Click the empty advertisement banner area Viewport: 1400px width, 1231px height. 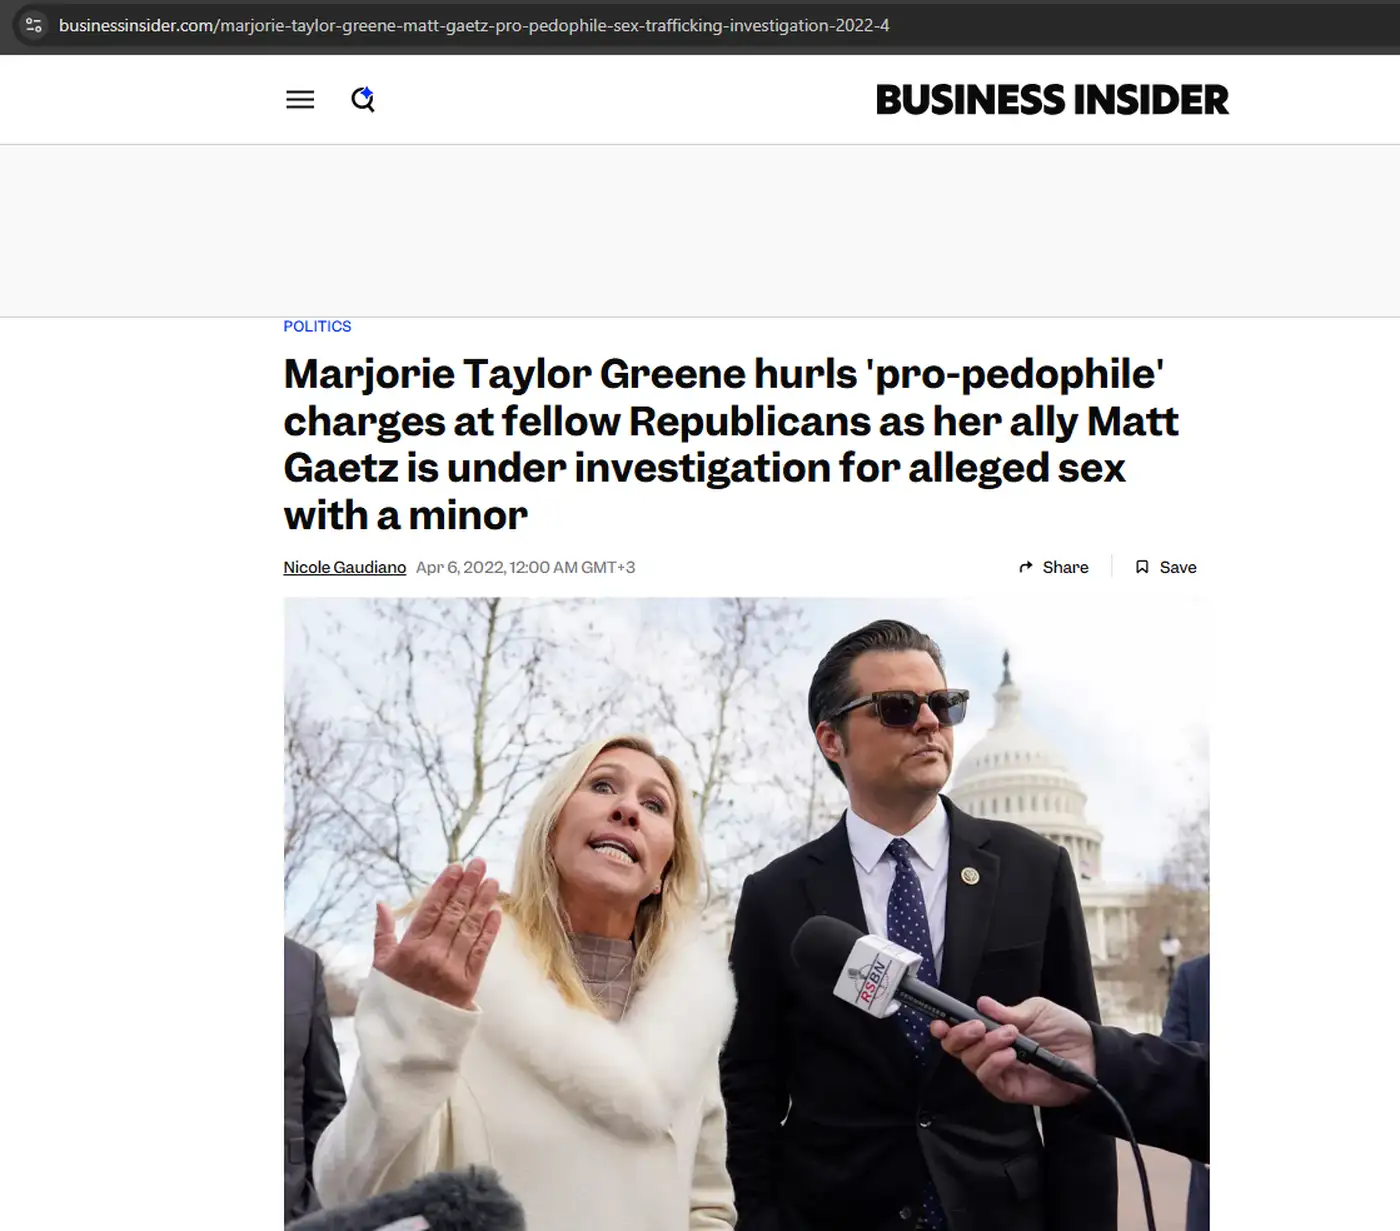coord(700,231)
